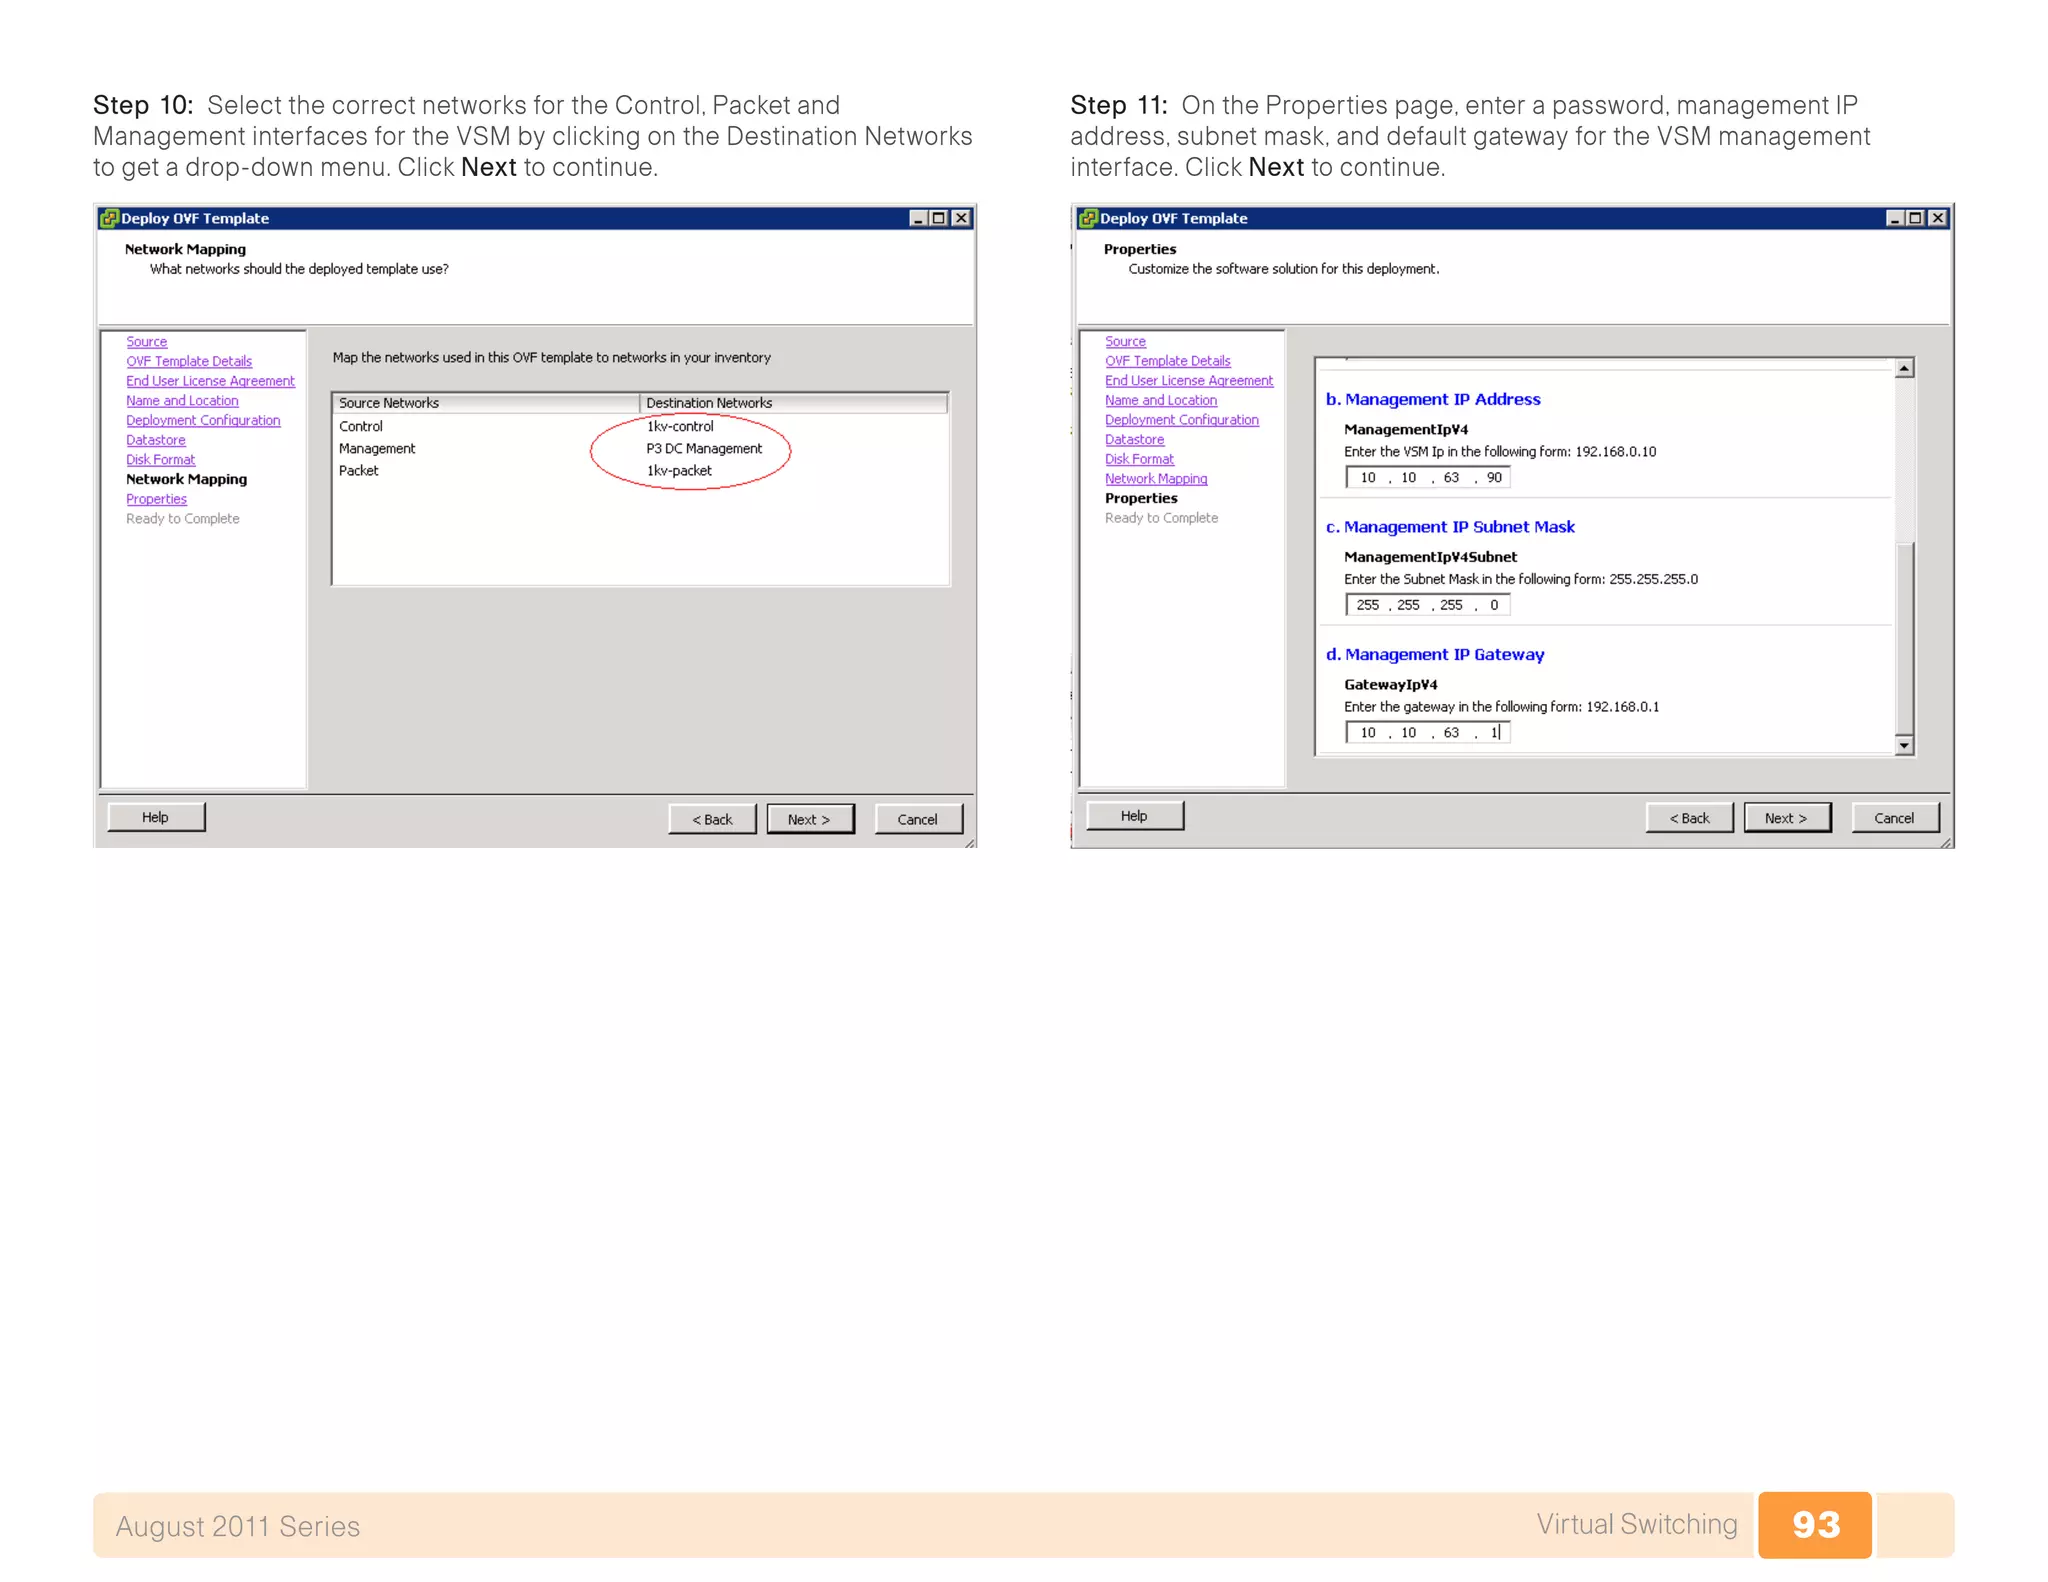Minimize the Properties window

tap(1894, 218)
